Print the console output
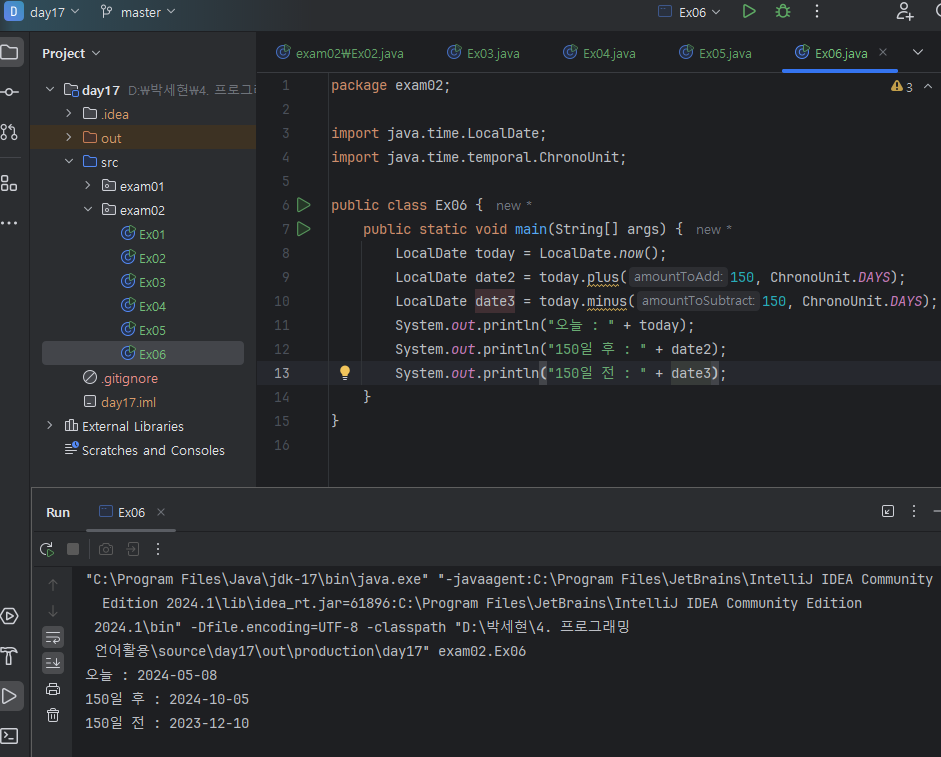 pos(53,689)
